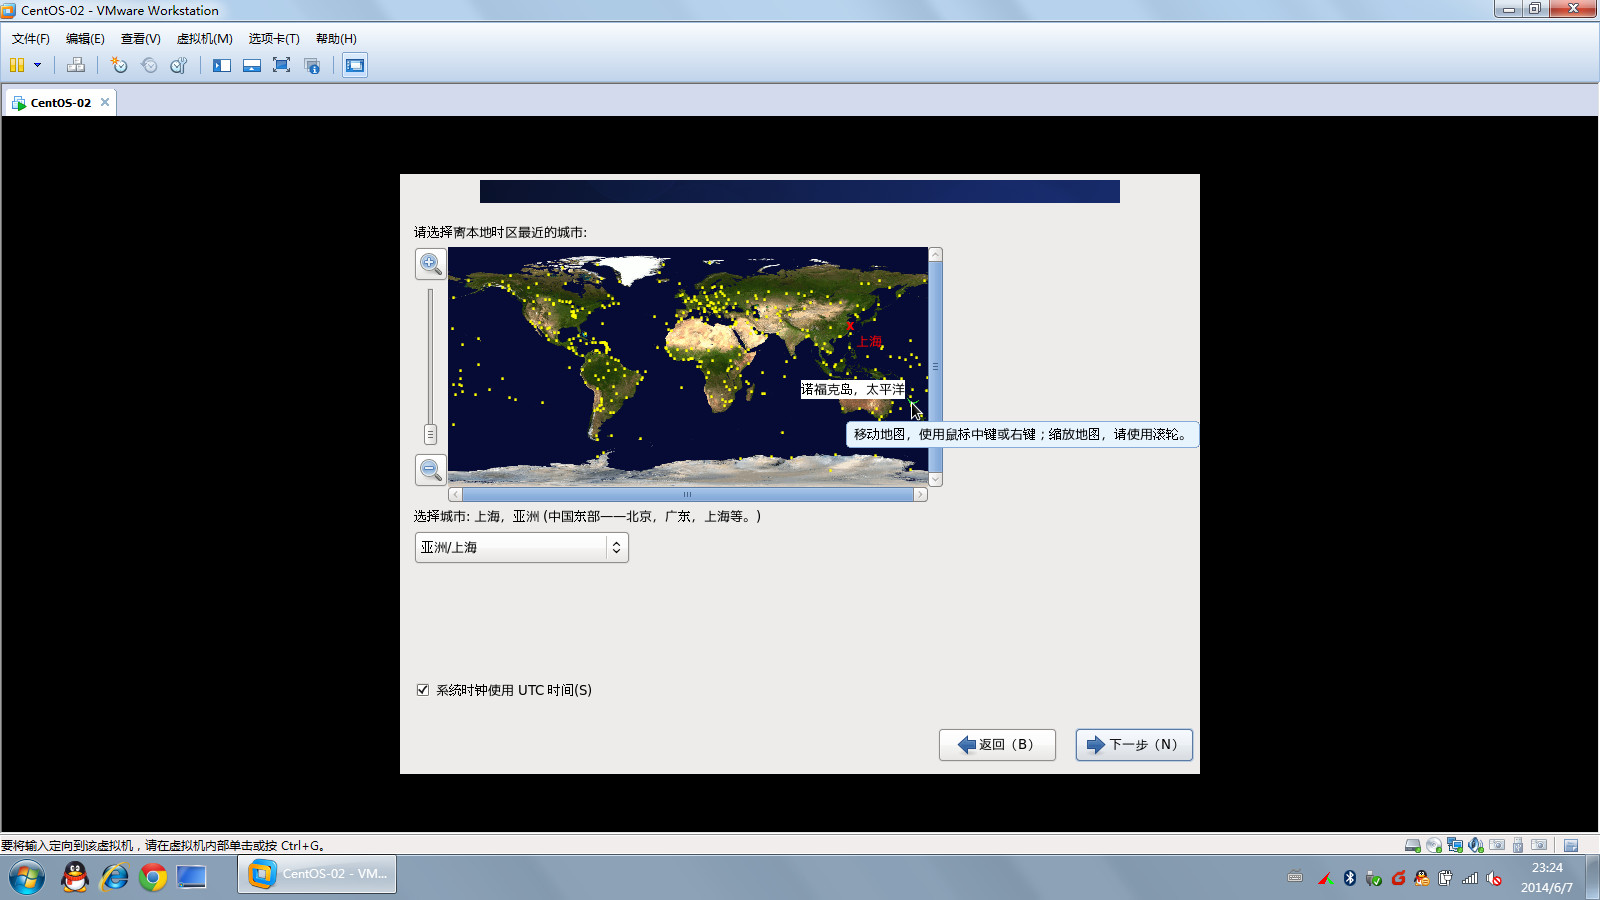Screen dimensions: 1600x900
Task: Click the safely remove hardware tray icon
Action: click(1374, 878)
